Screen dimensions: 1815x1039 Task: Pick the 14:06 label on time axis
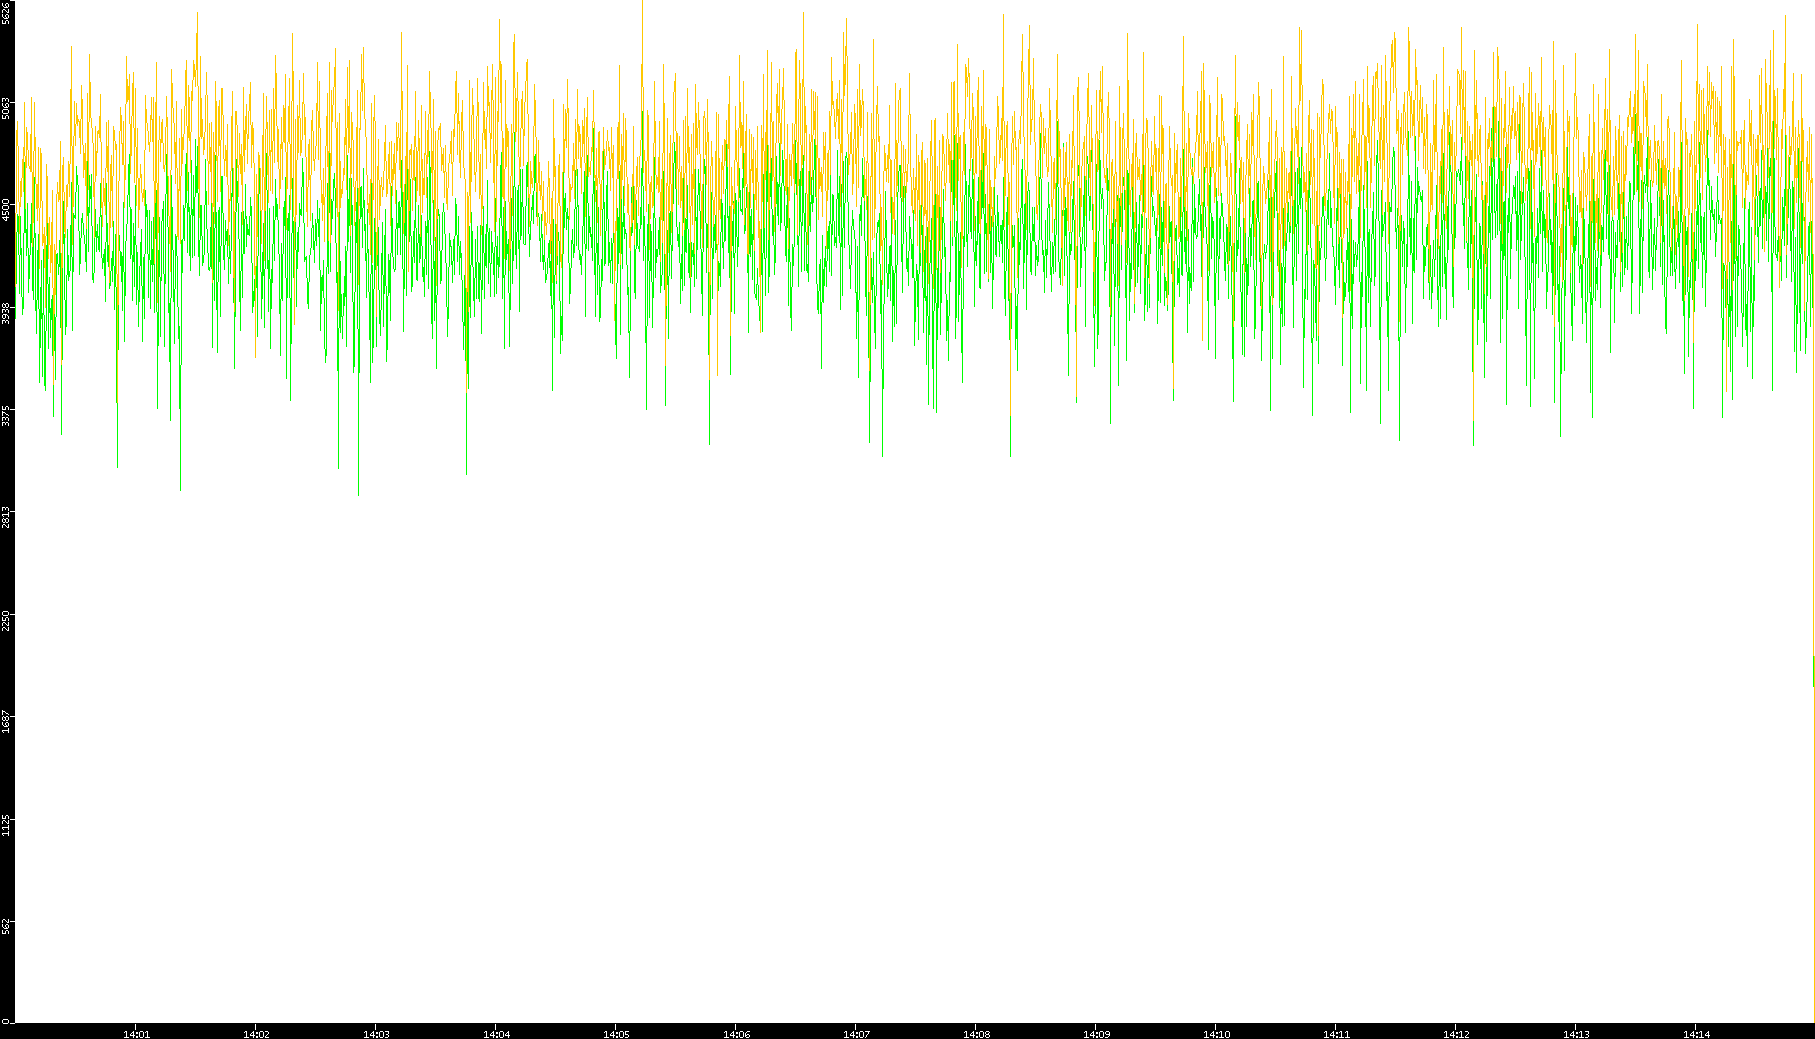click(x=737, y=1034)
